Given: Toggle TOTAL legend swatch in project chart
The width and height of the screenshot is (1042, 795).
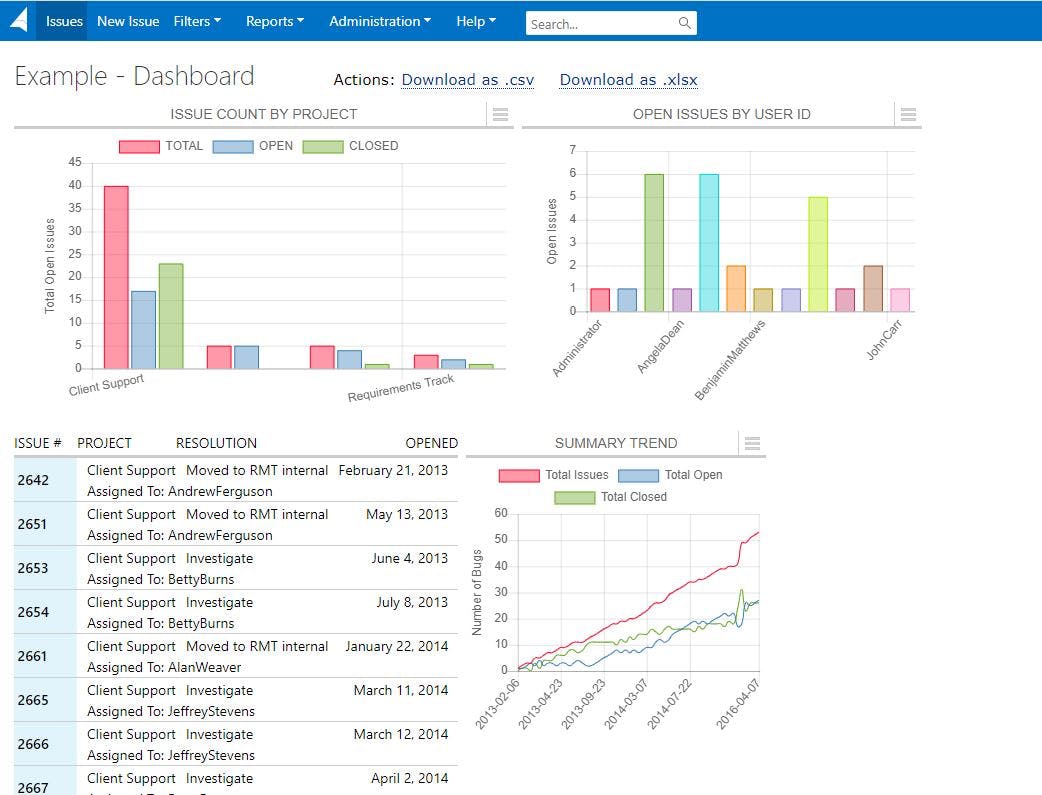Looking at the screenshot, I should click(x=139, y=146).
